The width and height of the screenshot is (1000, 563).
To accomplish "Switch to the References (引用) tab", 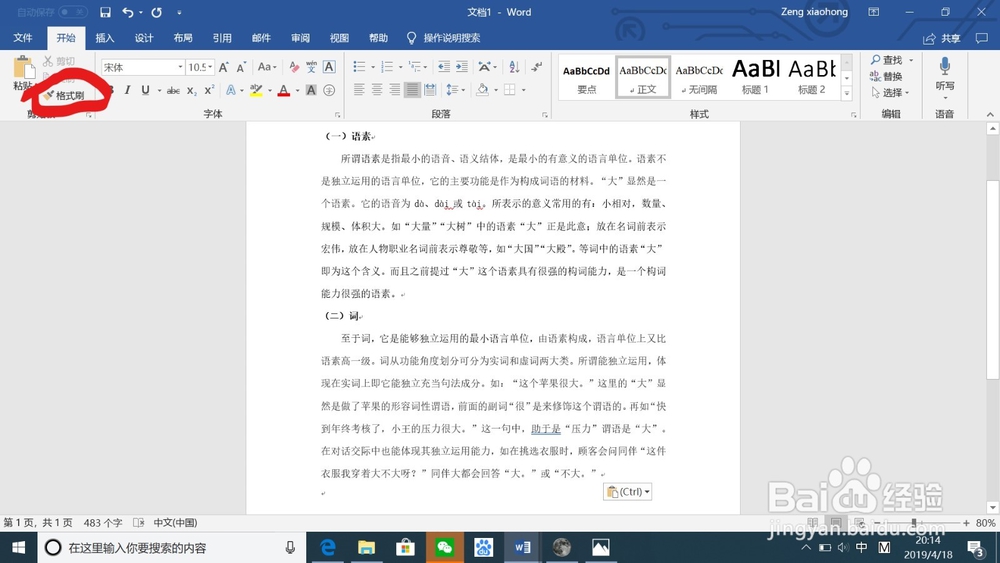I will (x=222, y=38).
